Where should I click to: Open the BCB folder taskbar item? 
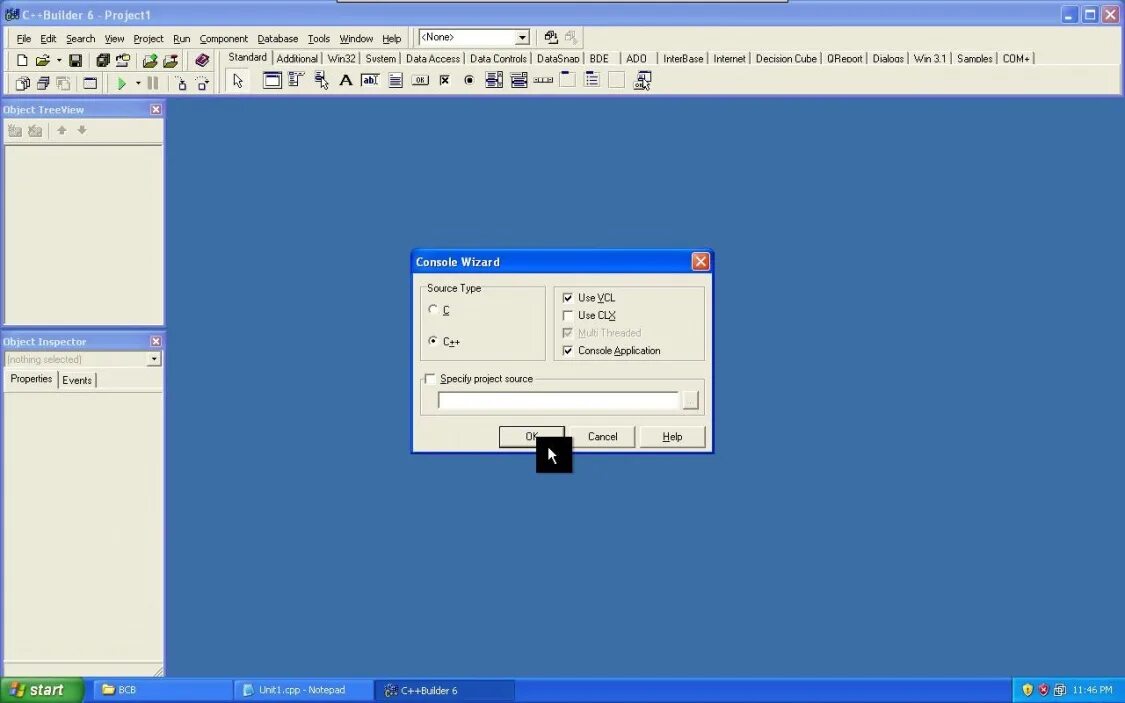[x=162, y=690]
